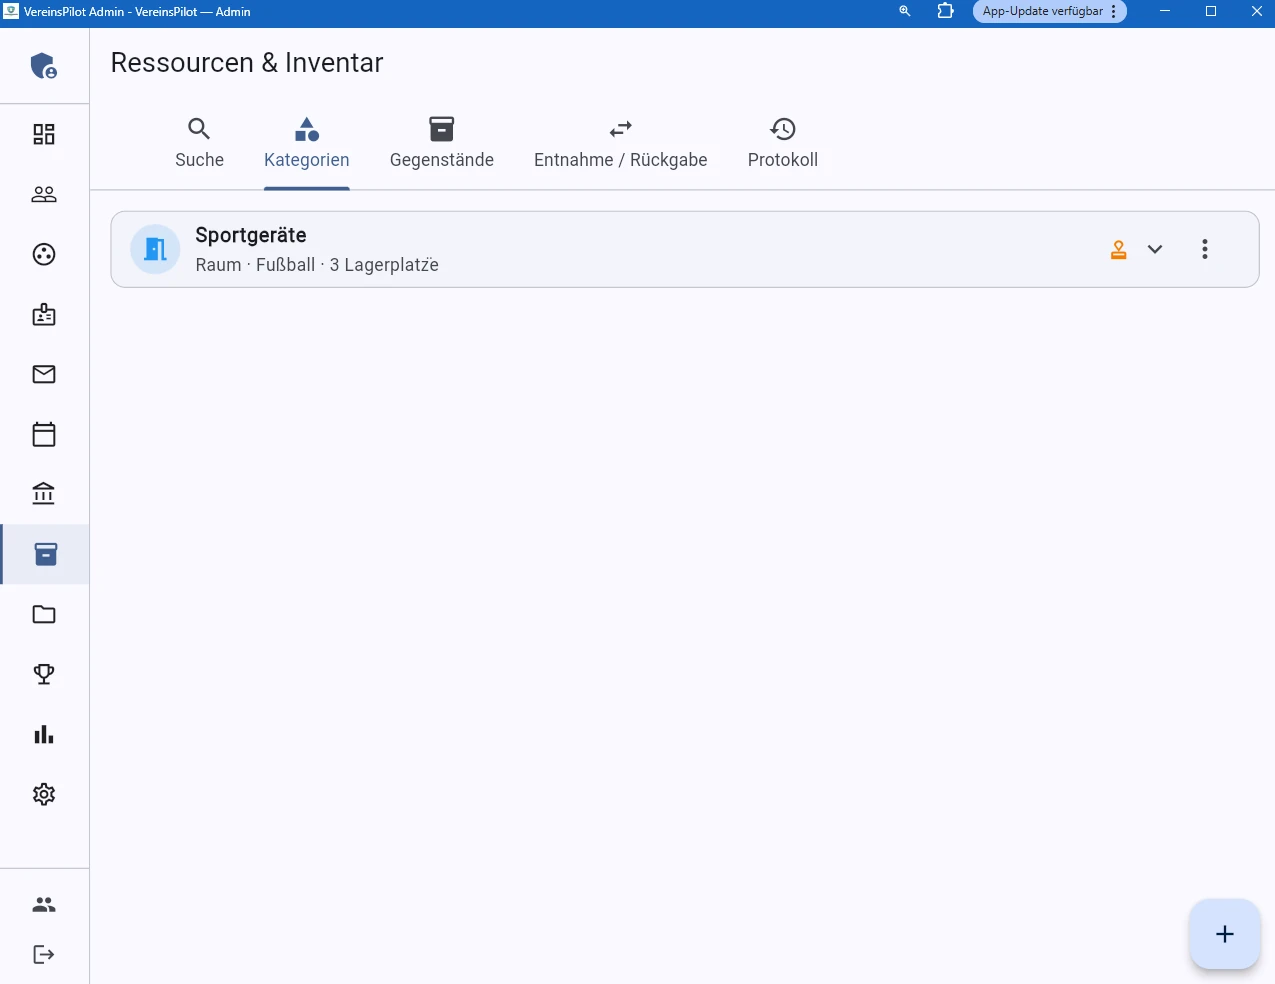Click the orange stamp icon on Sportgeräte
The width and height of the screenshot is (1275, 984).
1118,249
